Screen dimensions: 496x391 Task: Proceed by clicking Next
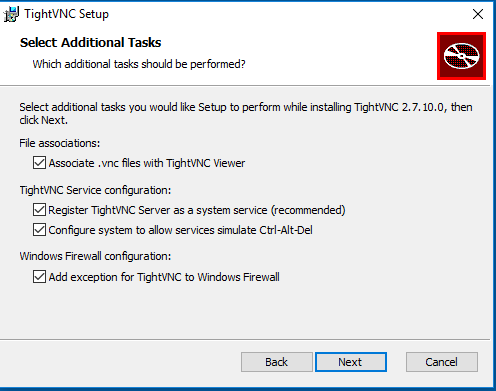click(351, 362)
